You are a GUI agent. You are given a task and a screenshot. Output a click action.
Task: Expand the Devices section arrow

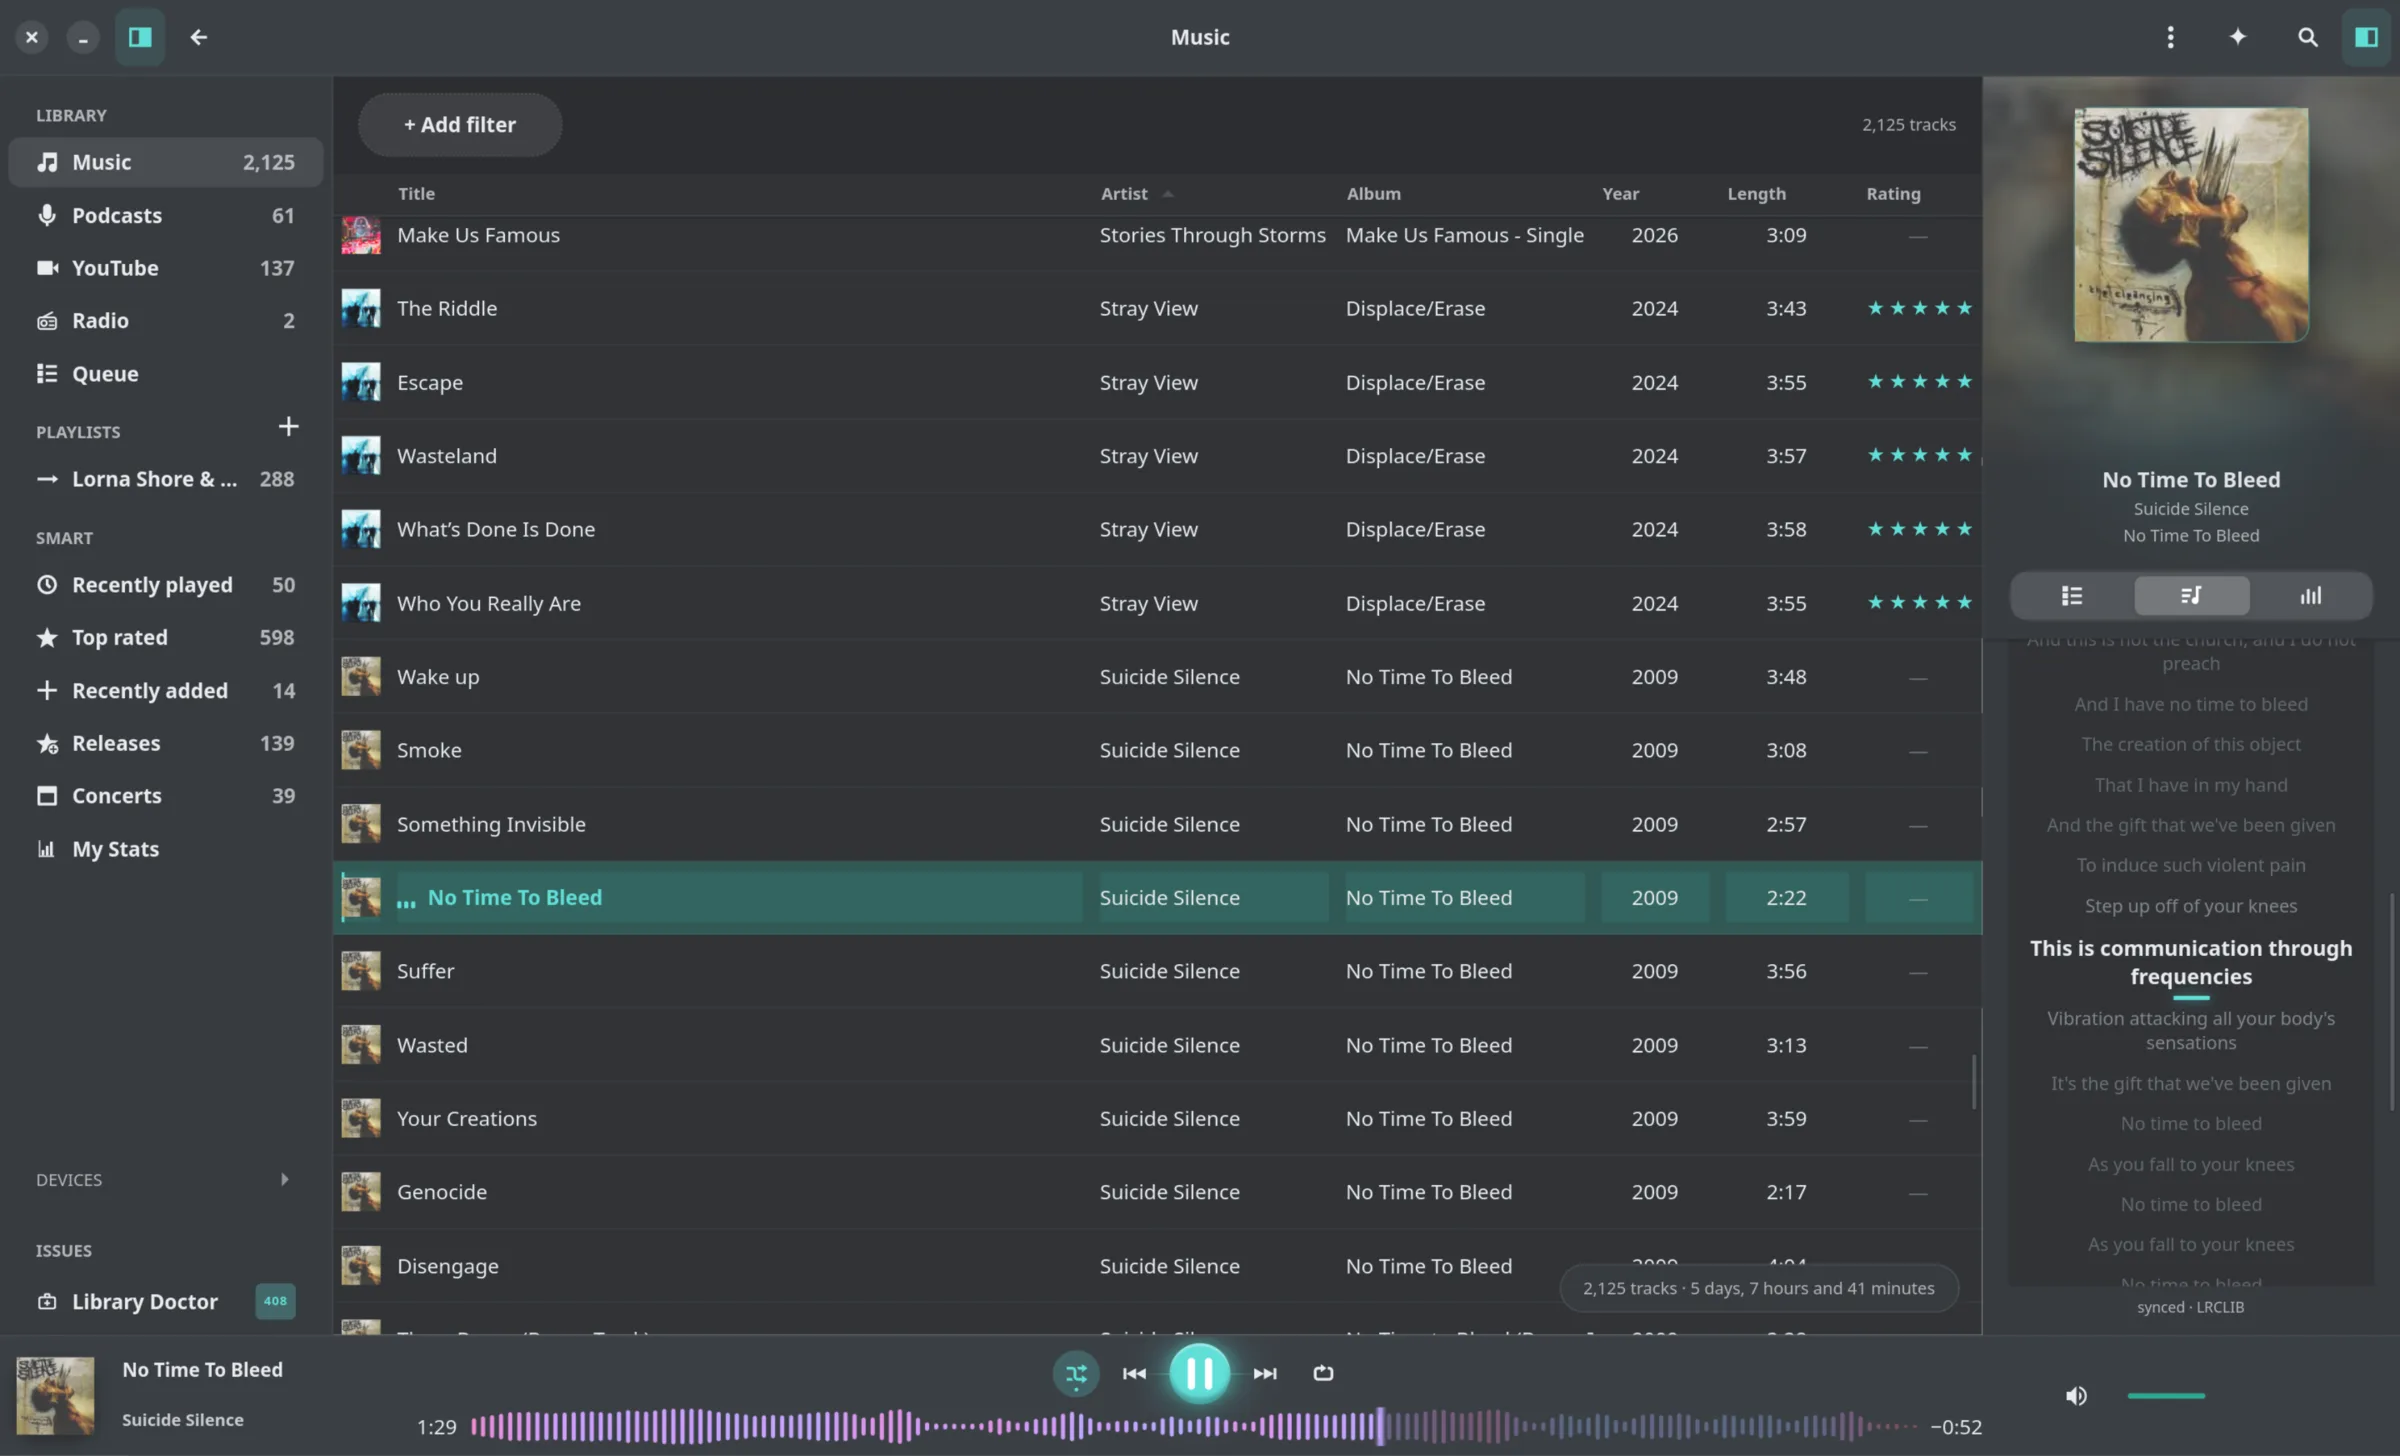click(x=285, y=1180)
